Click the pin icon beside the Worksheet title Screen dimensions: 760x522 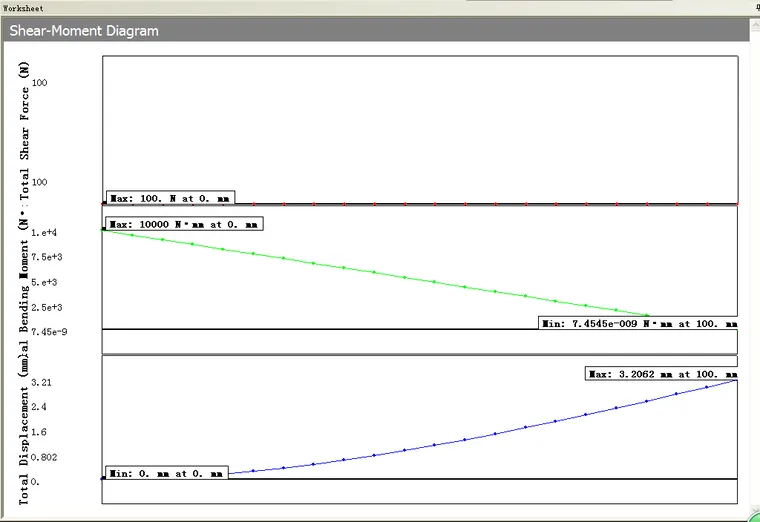pos(757,7)
